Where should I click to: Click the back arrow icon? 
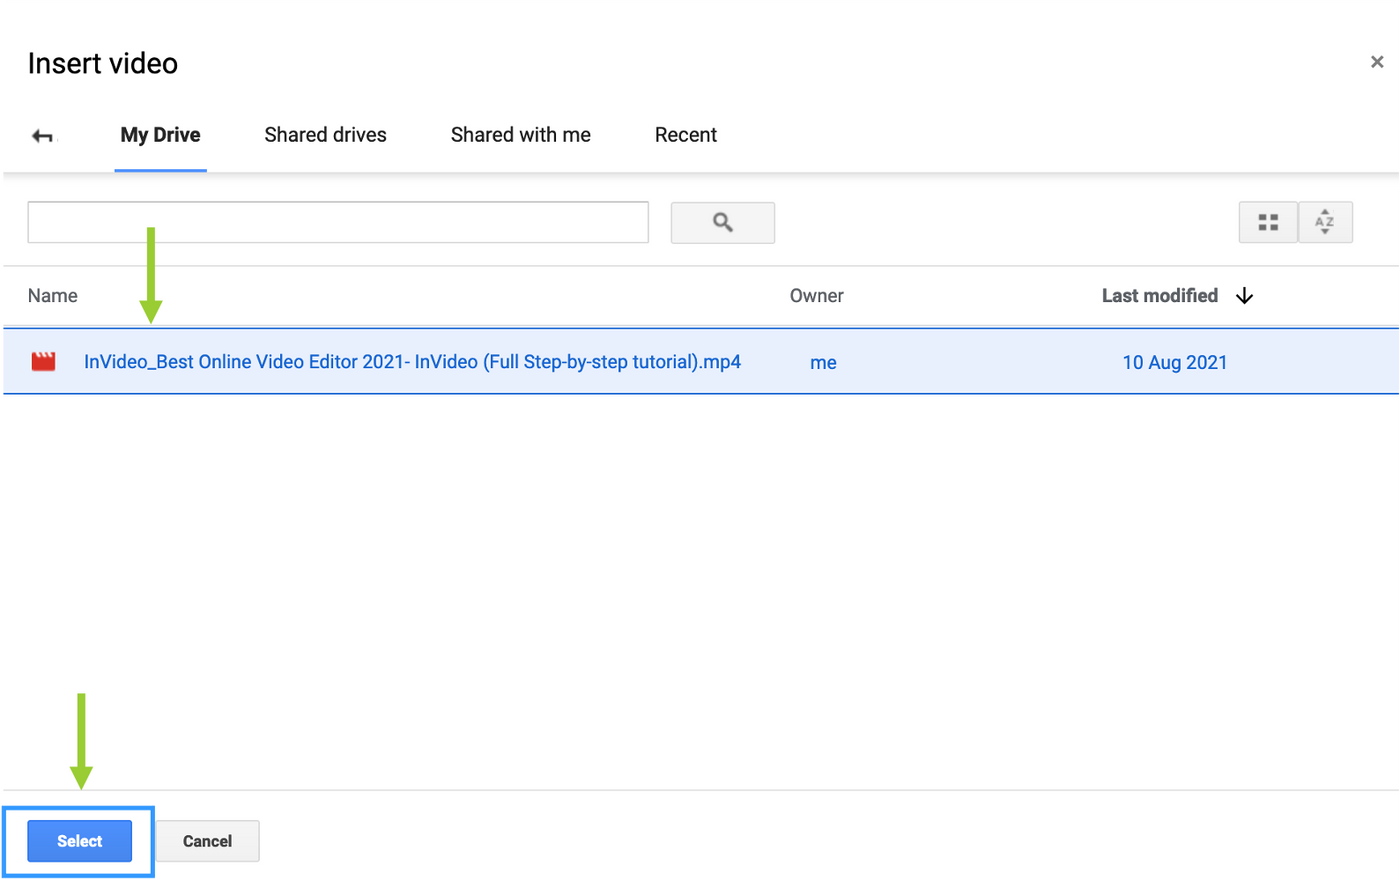point(43,134)
